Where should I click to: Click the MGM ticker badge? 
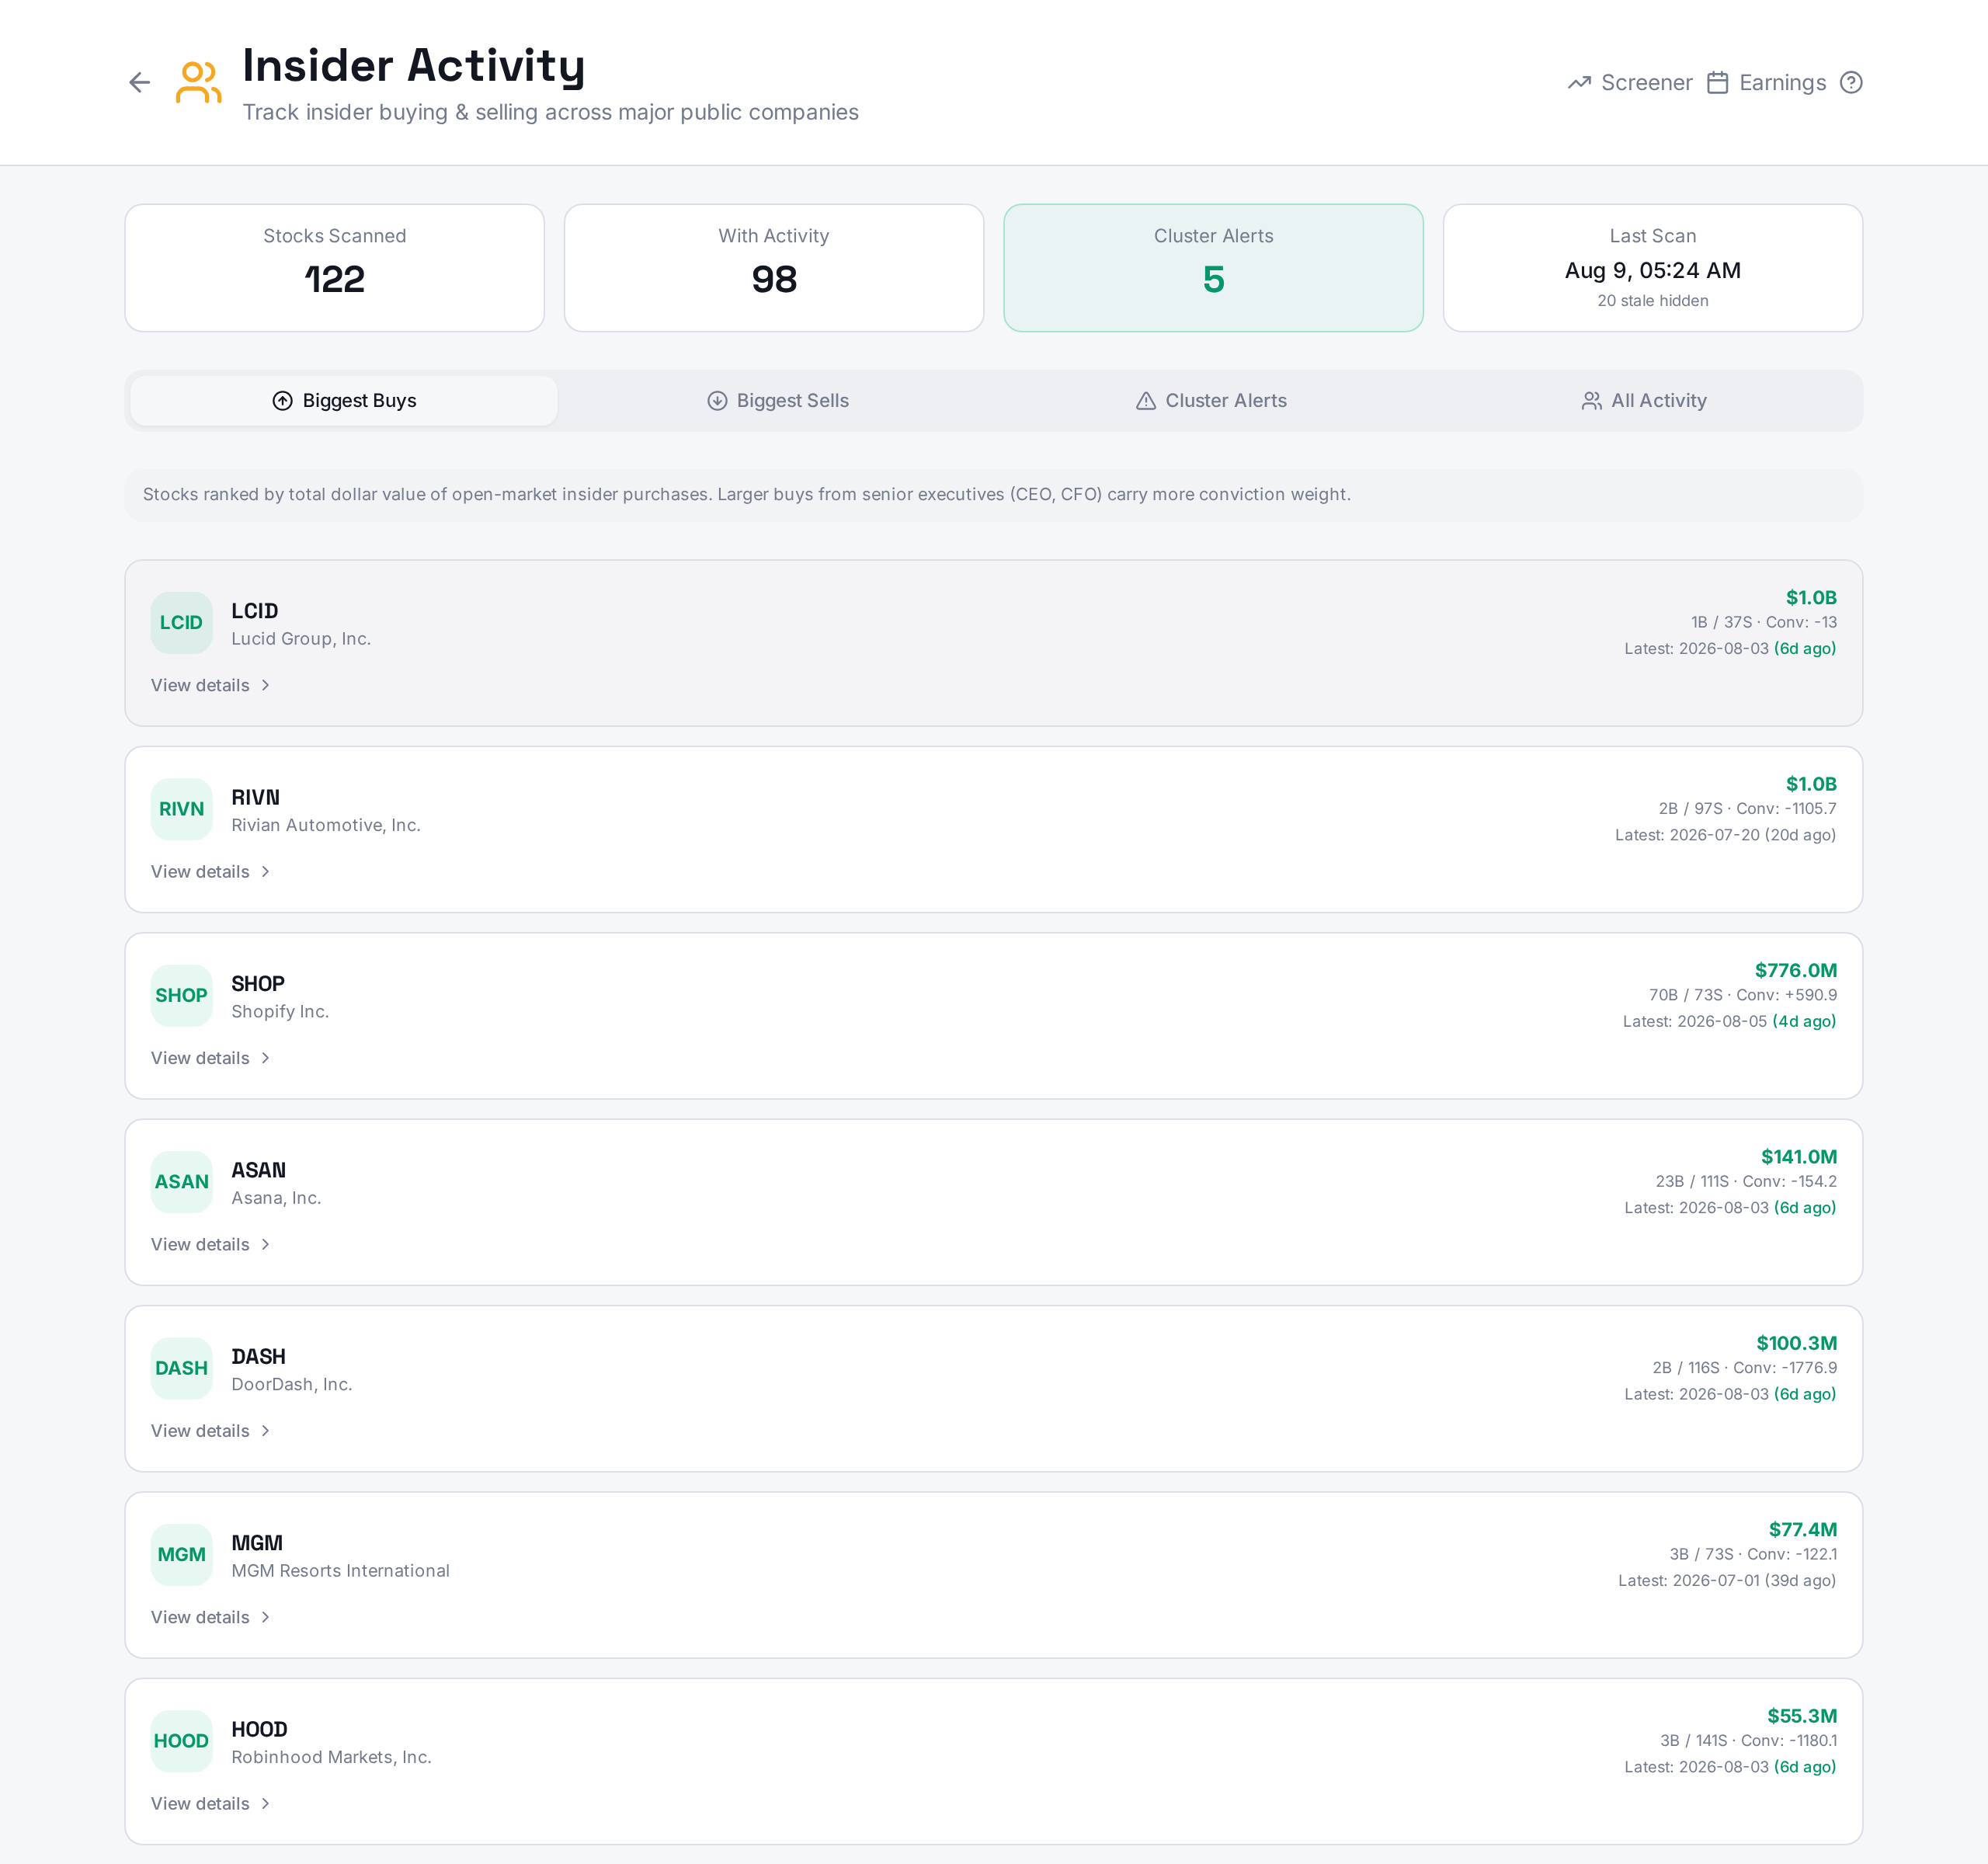click(x=181, y=1555)
